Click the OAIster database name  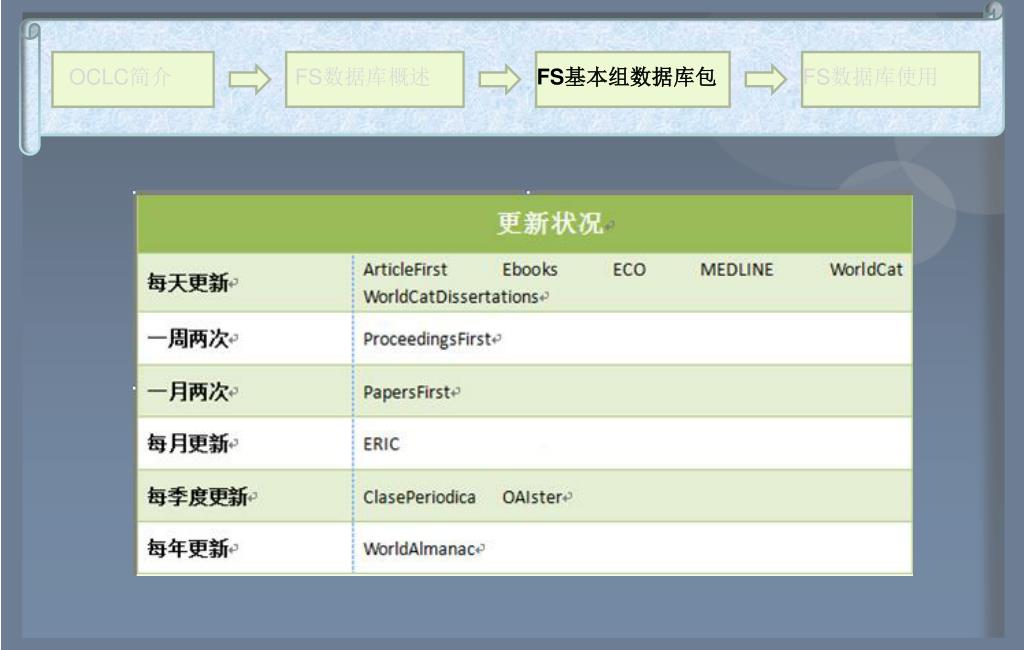click(x=532, y=497)
